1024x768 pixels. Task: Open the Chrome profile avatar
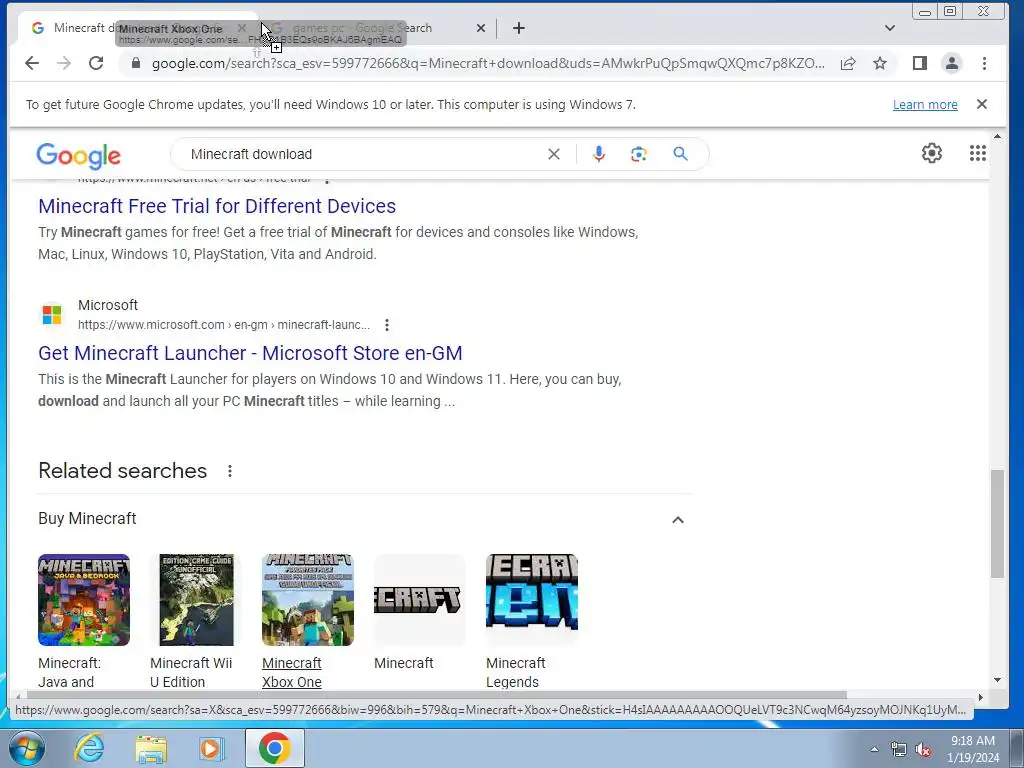coord(952,63)
